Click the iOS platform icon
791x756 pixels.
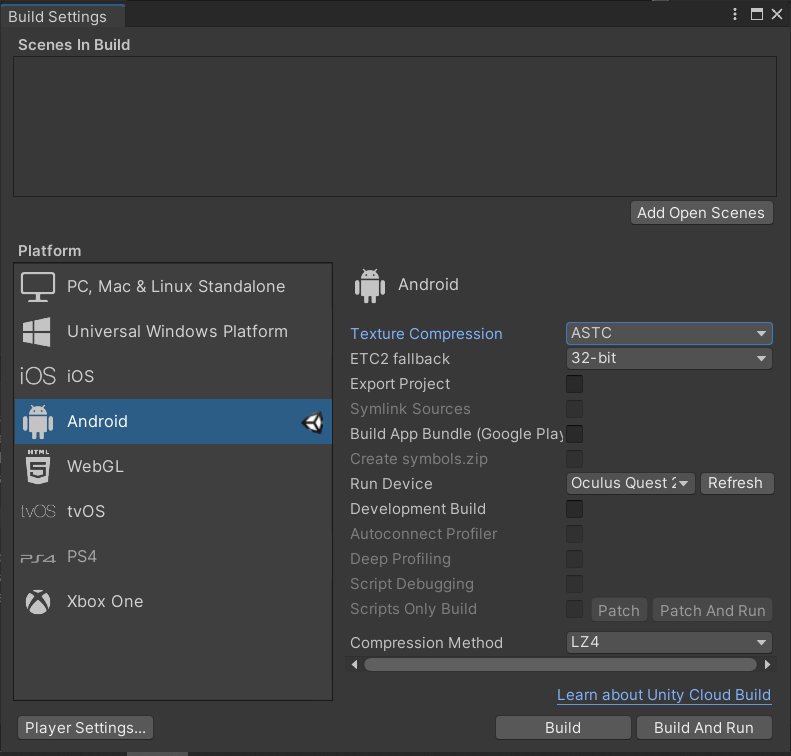(x=37, y=376)
